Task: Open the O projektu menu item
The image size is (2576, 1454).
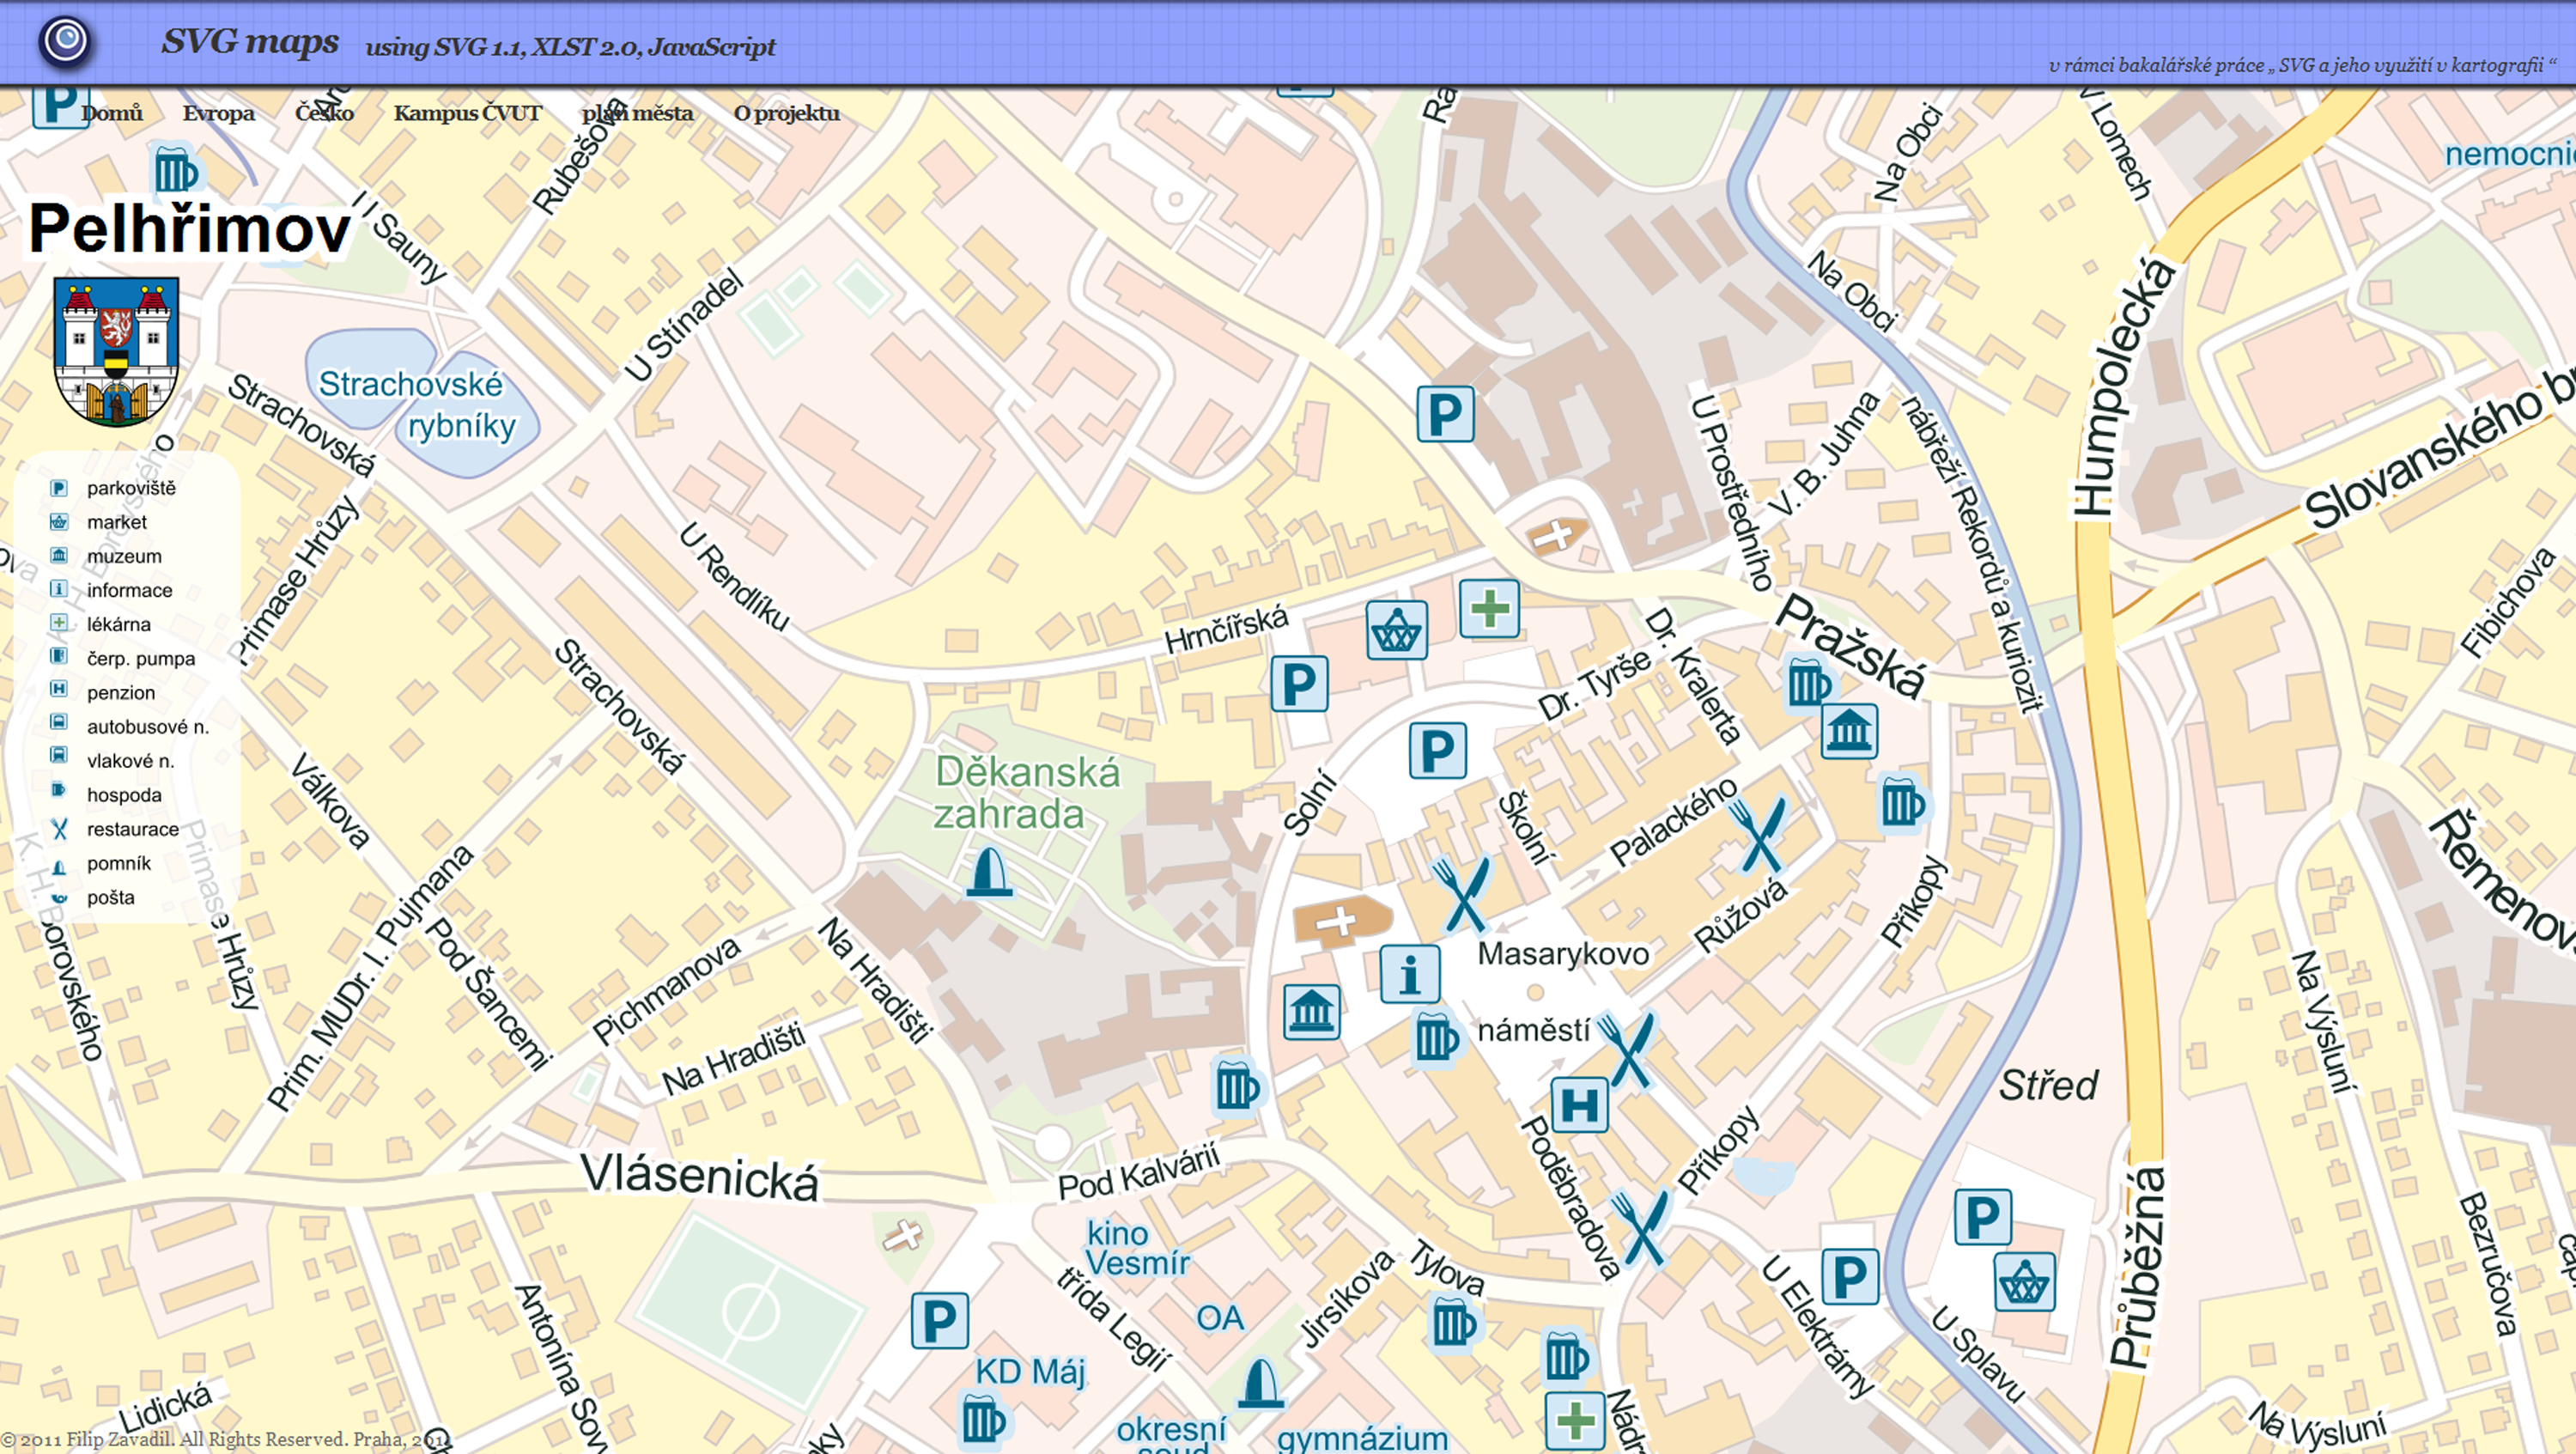Action: pyautogui.click(x=787, y=113)
